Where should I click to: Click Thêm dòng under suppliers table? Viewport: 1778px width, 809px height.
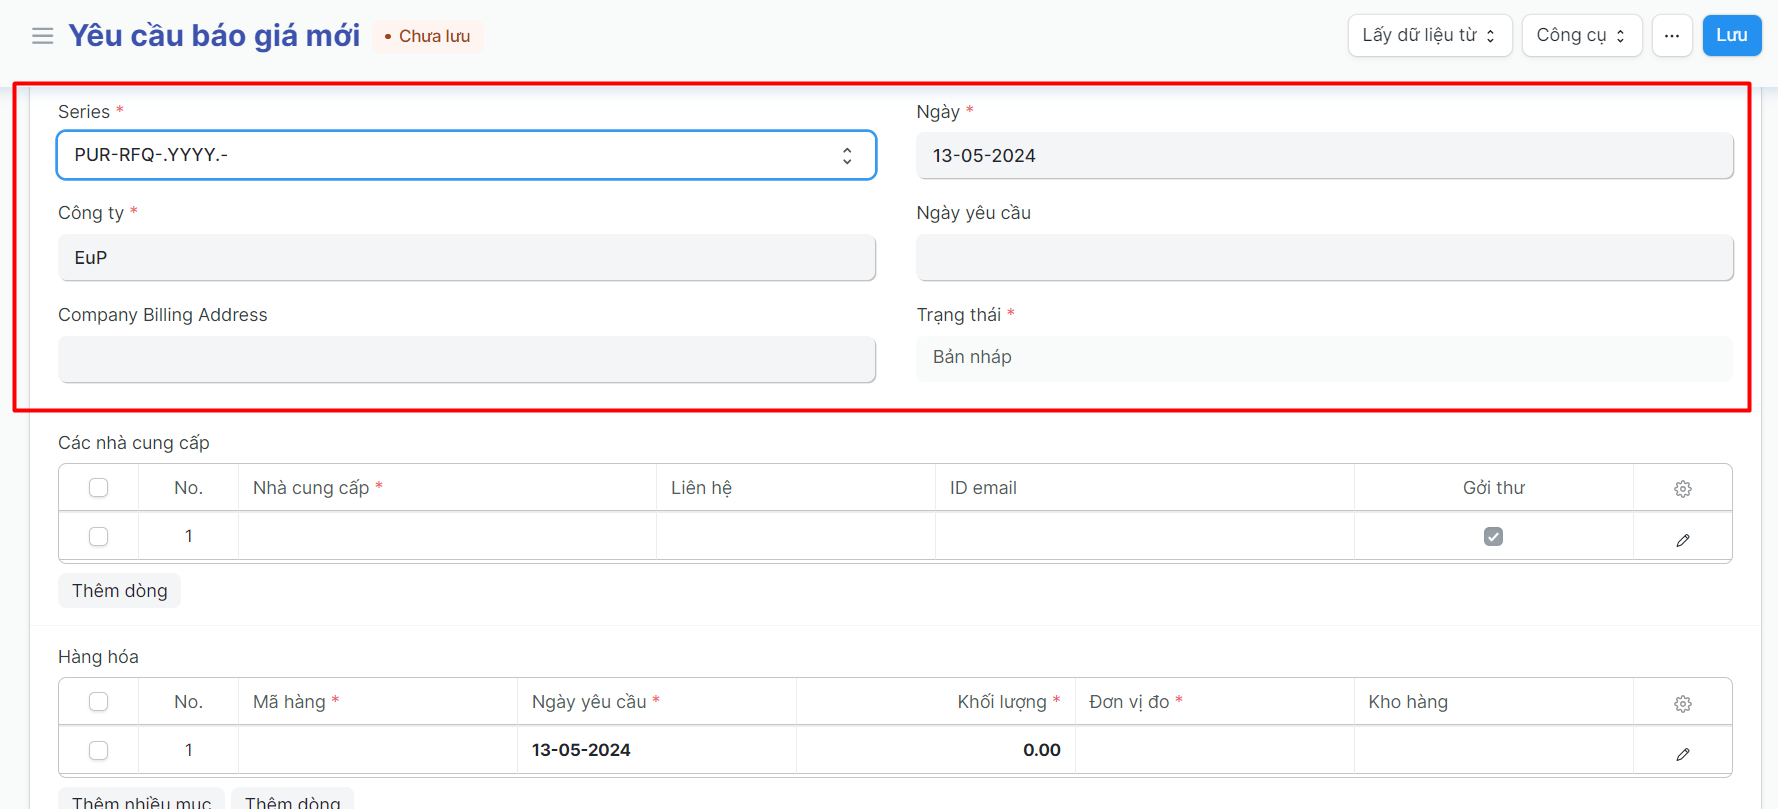pyautogui.click(x=119, y=591)
